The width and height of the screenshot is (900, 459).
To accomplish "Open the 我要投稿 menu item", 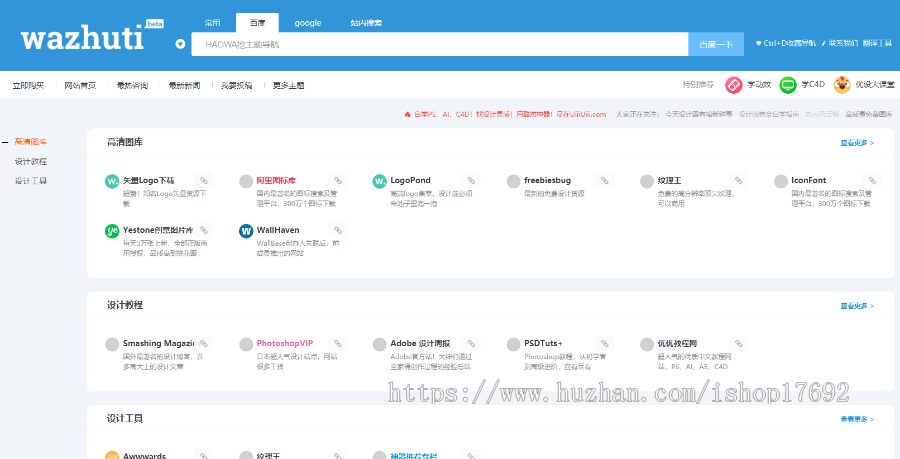I will (236, 85).
